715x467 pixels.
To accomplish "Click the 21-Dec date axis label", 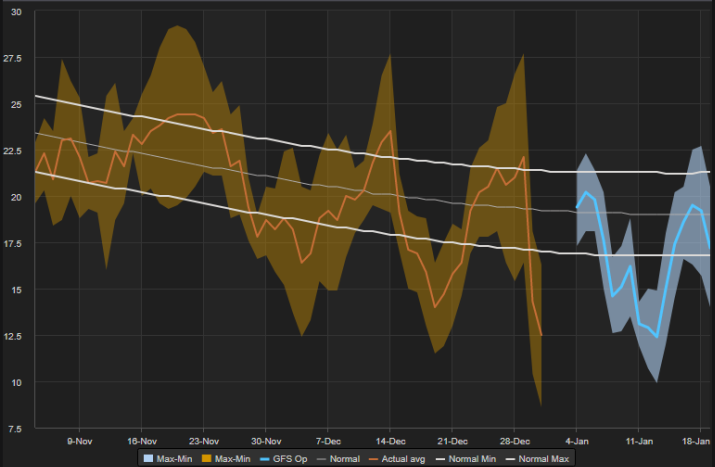I will [x=452, y=441].
